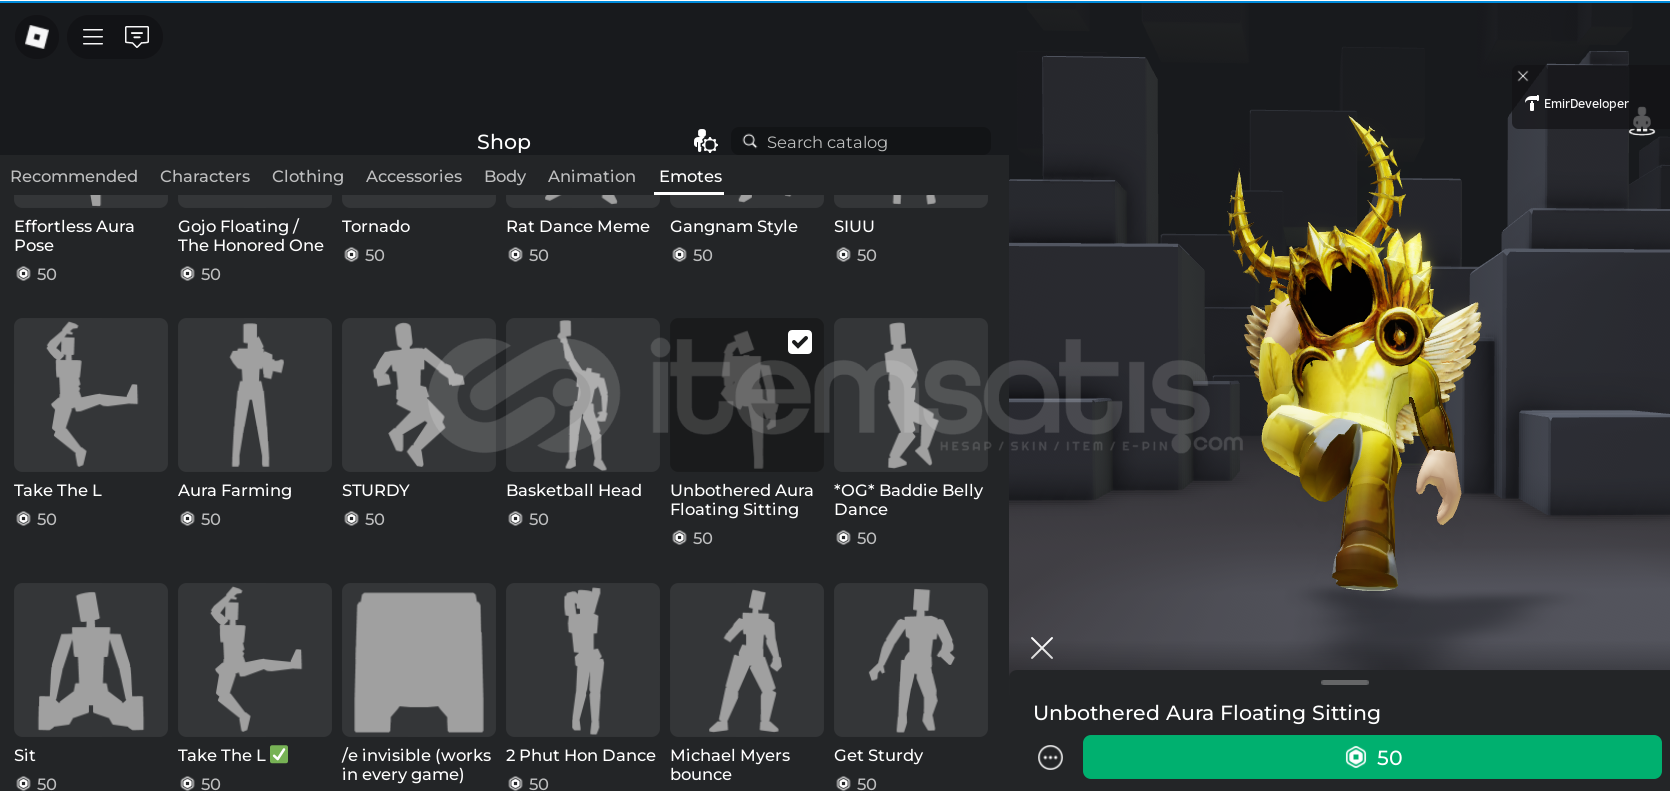
Task: Click the Effortless Aura Pose title
Action: (74, 236)
